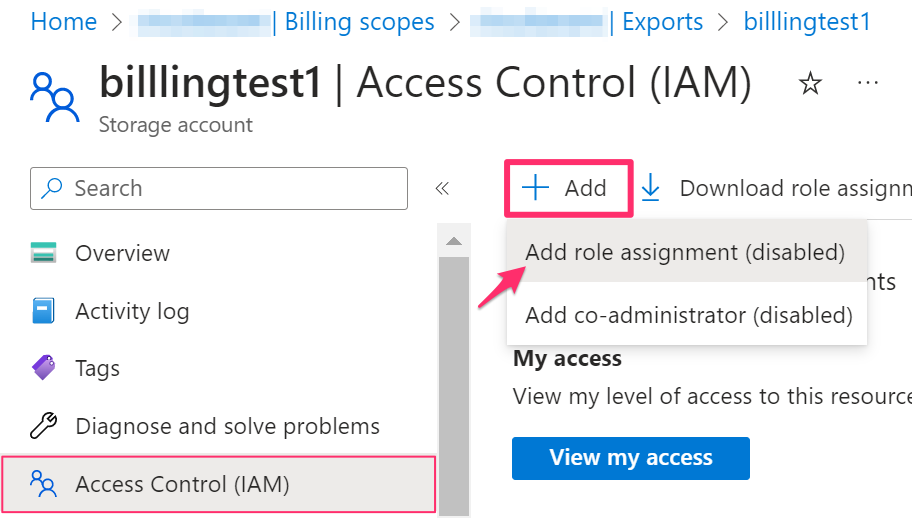912x518 pixels.
Task: Select Add role assignment (disabled)
Action: (x=685, y=252)
